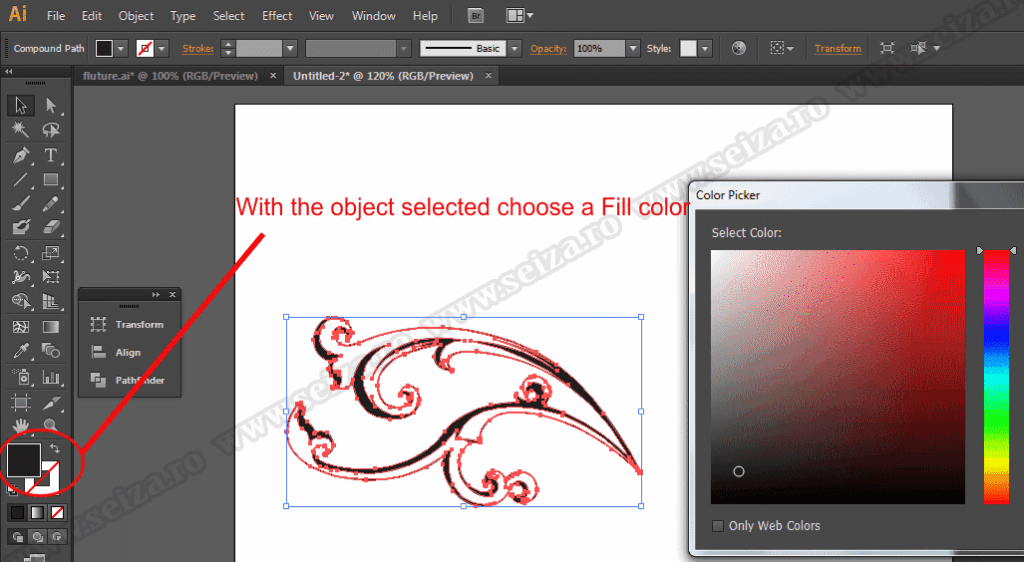Click the Isolate Selected Object icon

[x=887, y=48]
